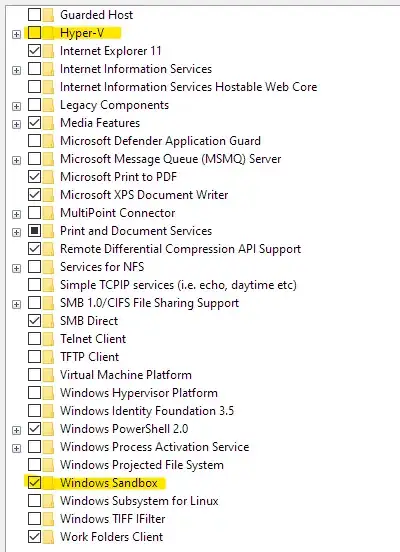Select Windows Projected File System label

click(x=142, y=465)
